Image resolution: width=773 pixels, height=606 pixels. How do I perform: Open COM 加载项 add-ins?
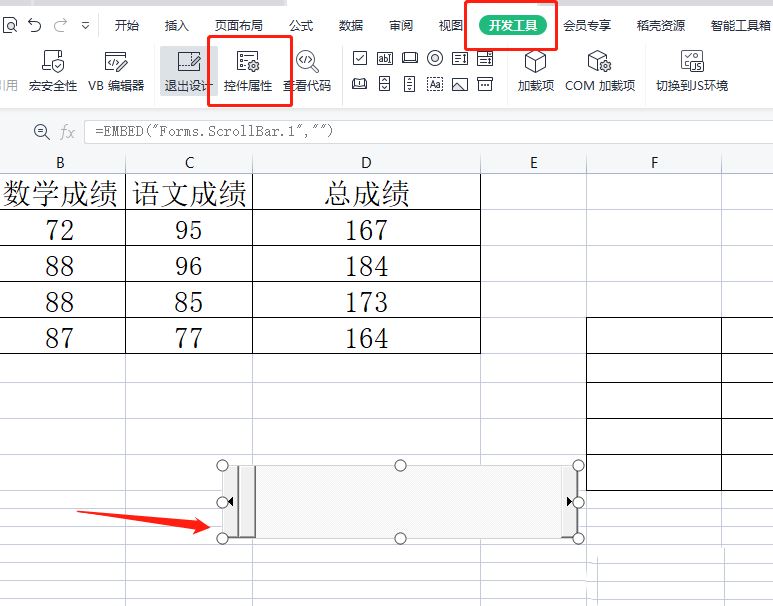(x=600, y=71)
